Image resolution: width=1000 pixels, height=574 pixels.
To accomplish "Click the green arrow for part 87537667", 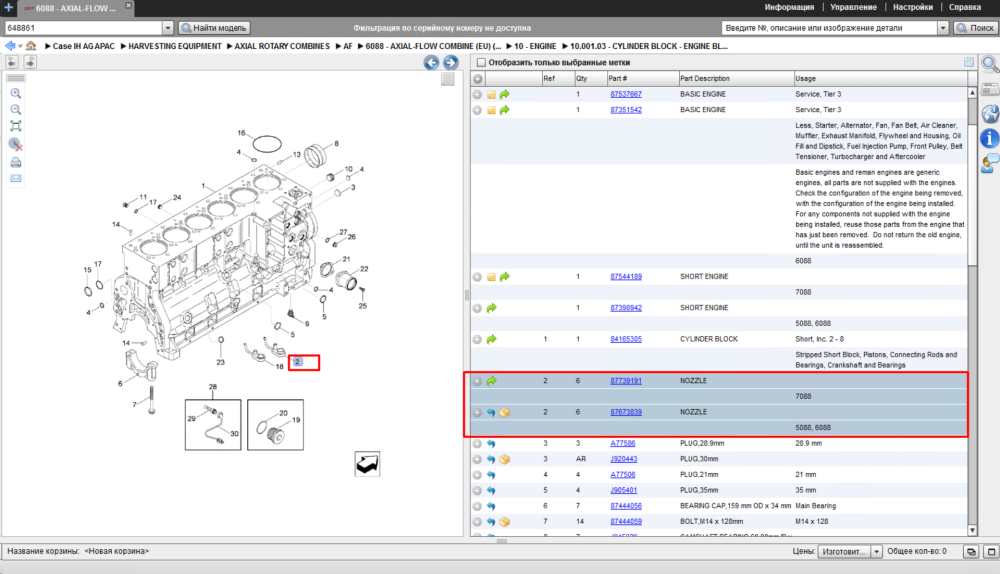I will pyautogui.click(x=504, y=94).
